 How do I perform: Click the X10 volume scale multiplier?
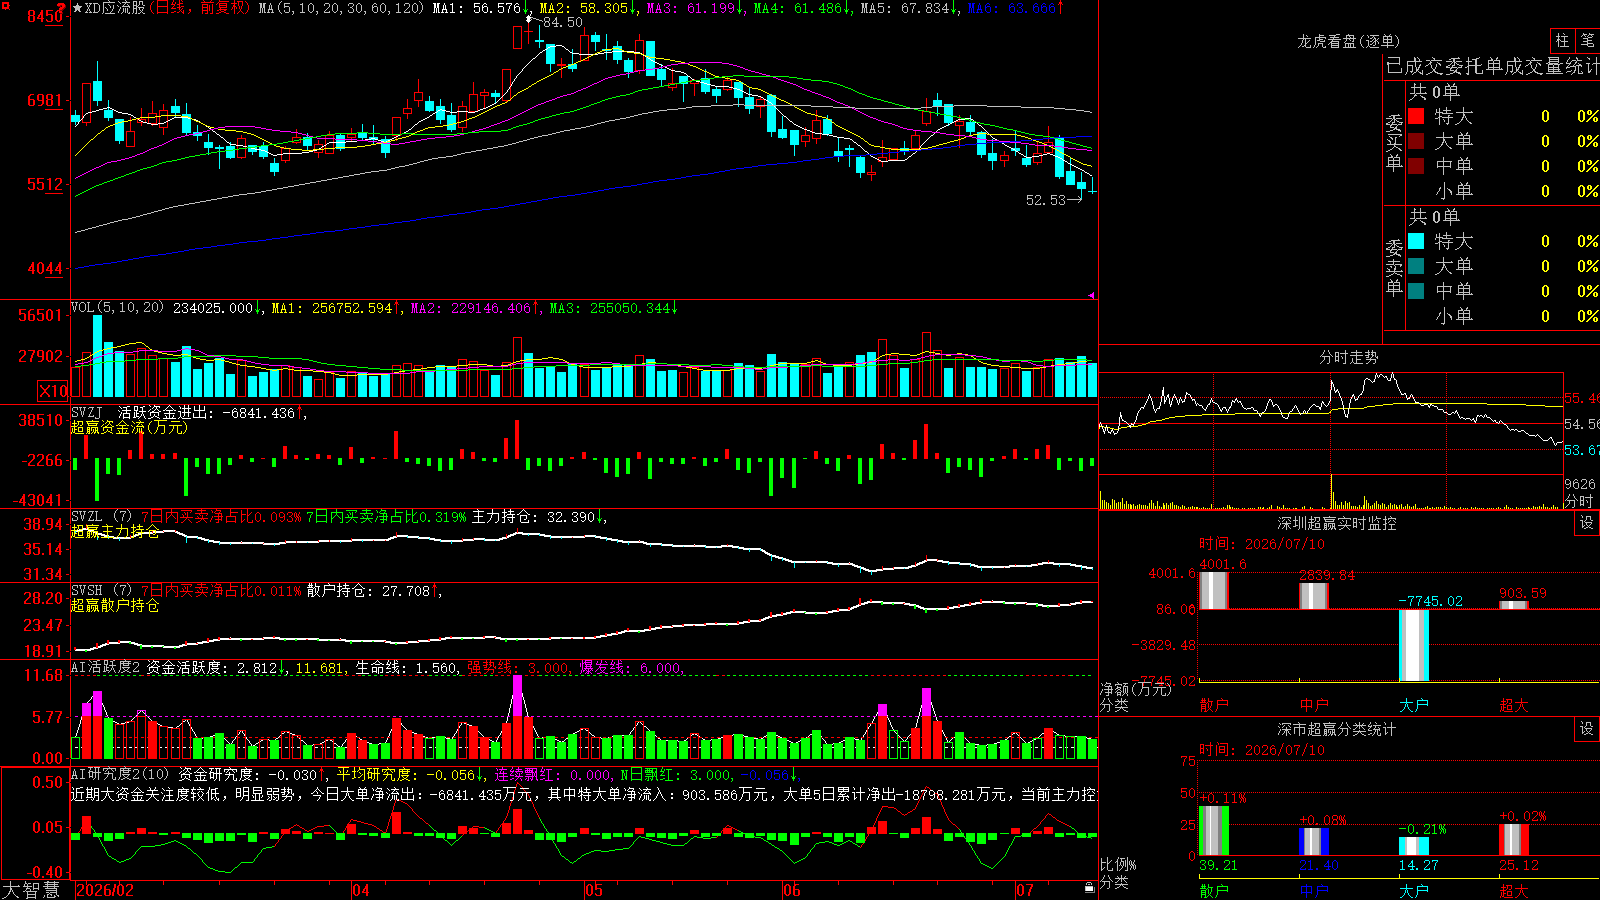click(53, 391)
